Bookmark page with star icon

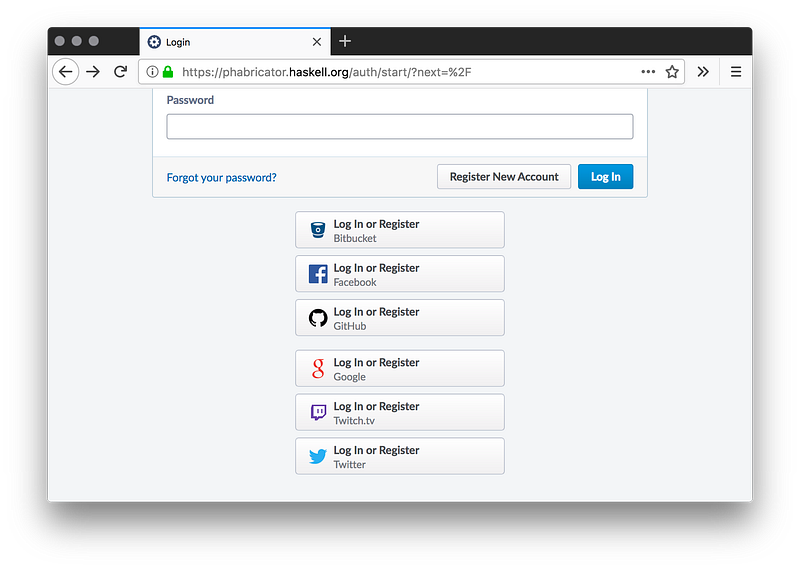(672, 72)
